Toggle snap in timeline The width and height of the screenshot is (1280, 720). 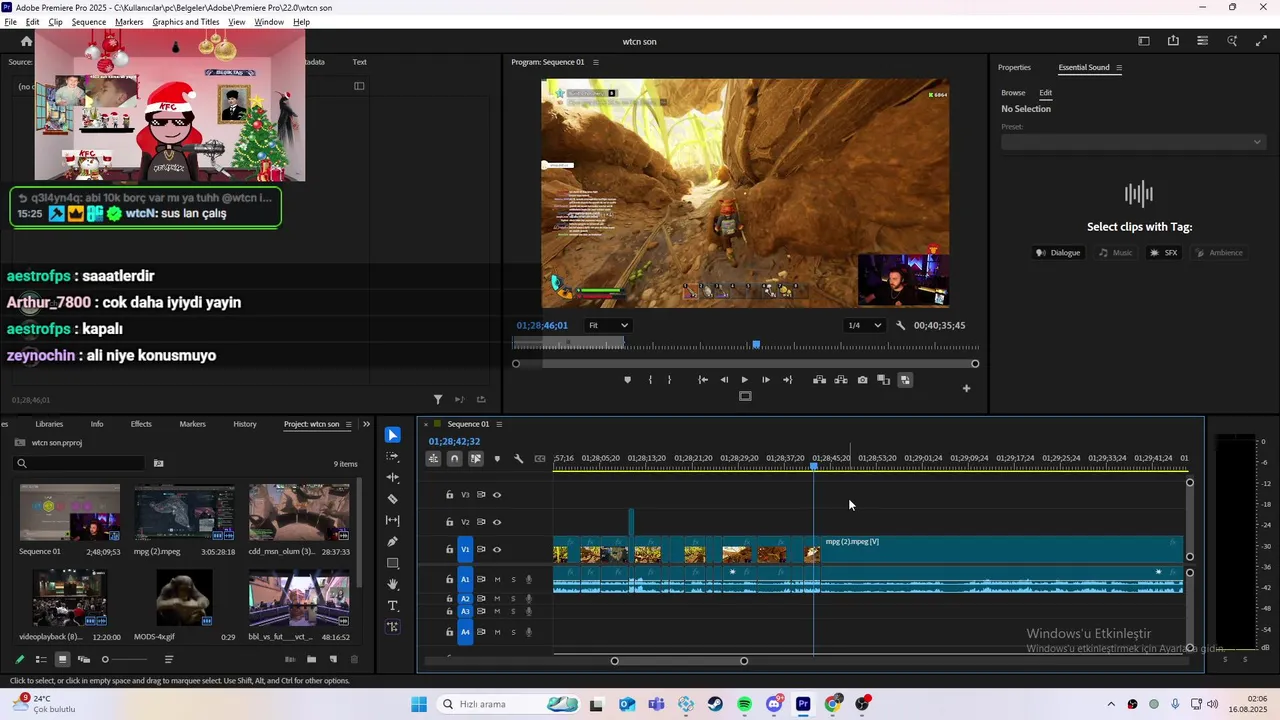coord(454,459)
